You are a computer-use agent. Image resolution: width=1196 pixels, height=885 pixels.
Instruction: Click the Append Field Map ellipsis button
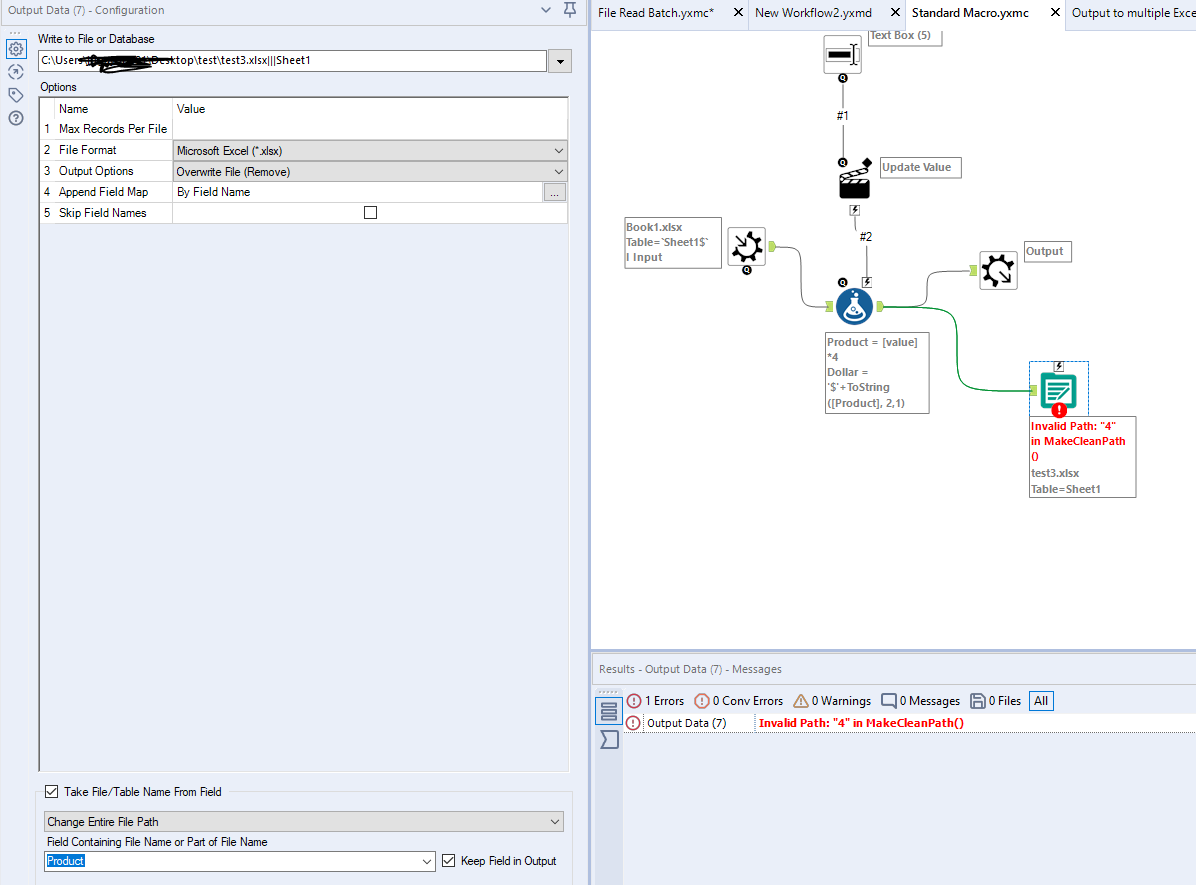click(x=555, y=192)
